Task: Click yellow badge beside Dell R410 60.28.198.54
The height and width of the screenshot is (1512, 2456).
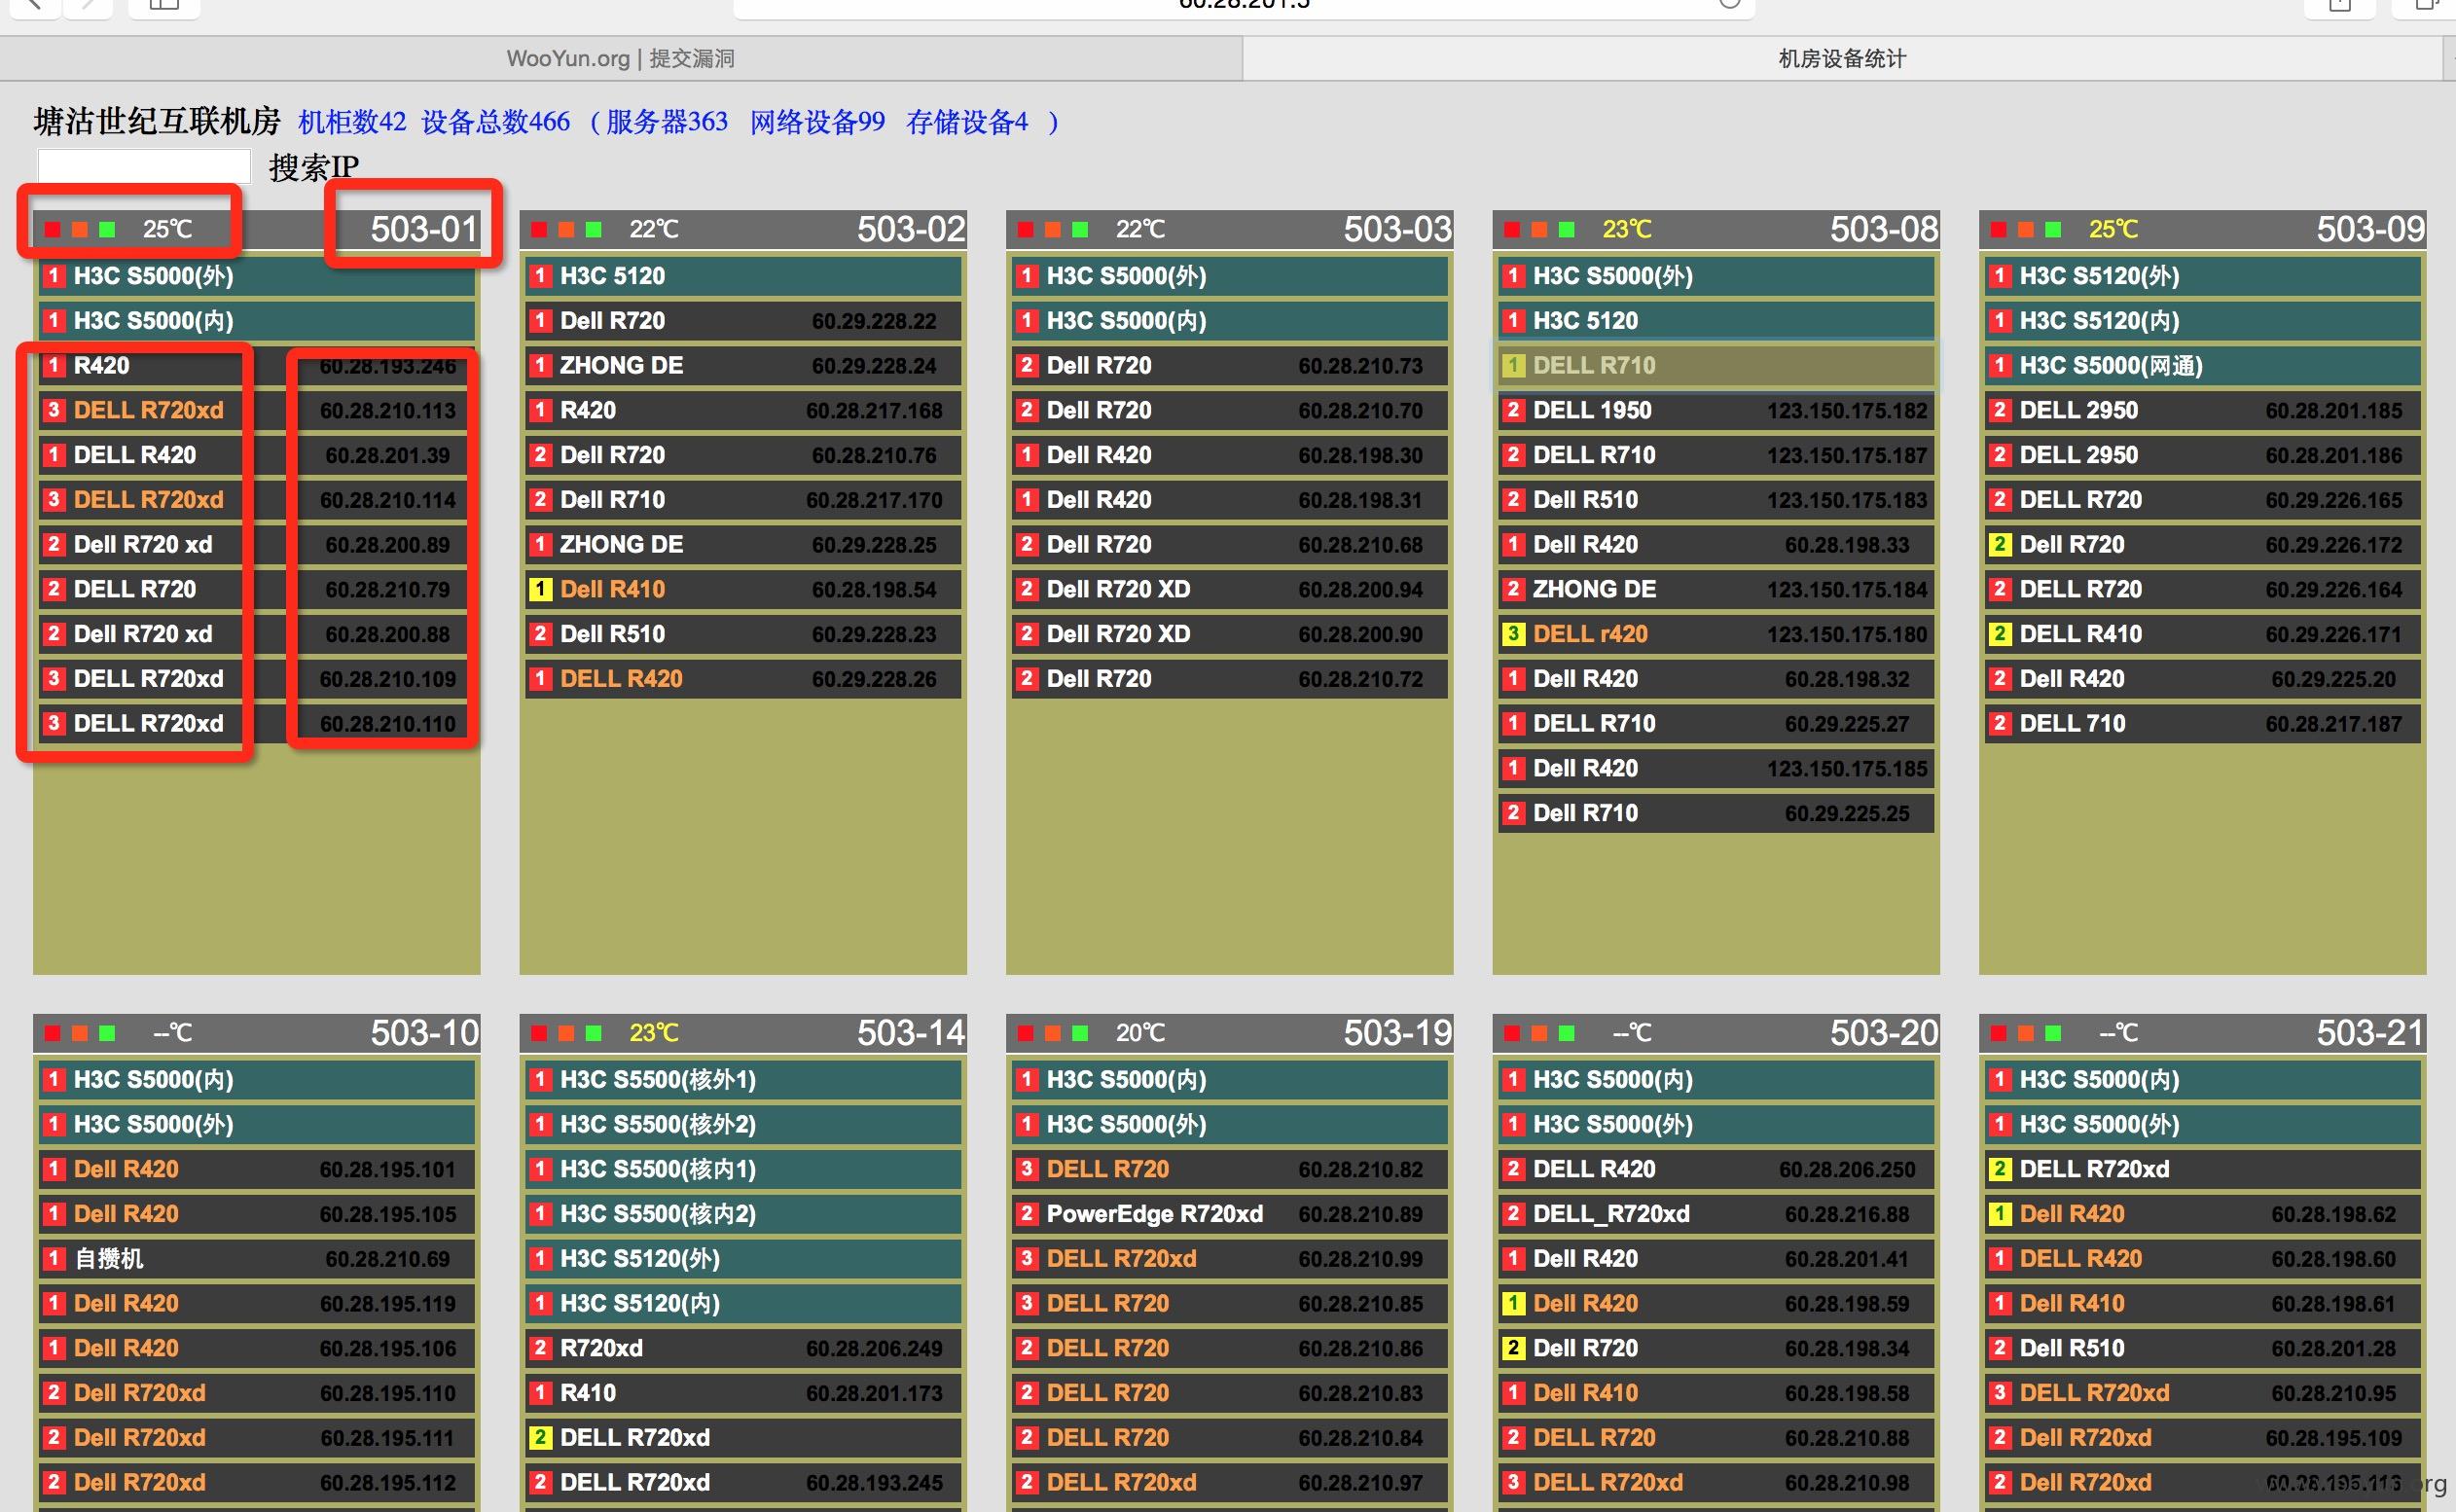Action: [540, 589]
